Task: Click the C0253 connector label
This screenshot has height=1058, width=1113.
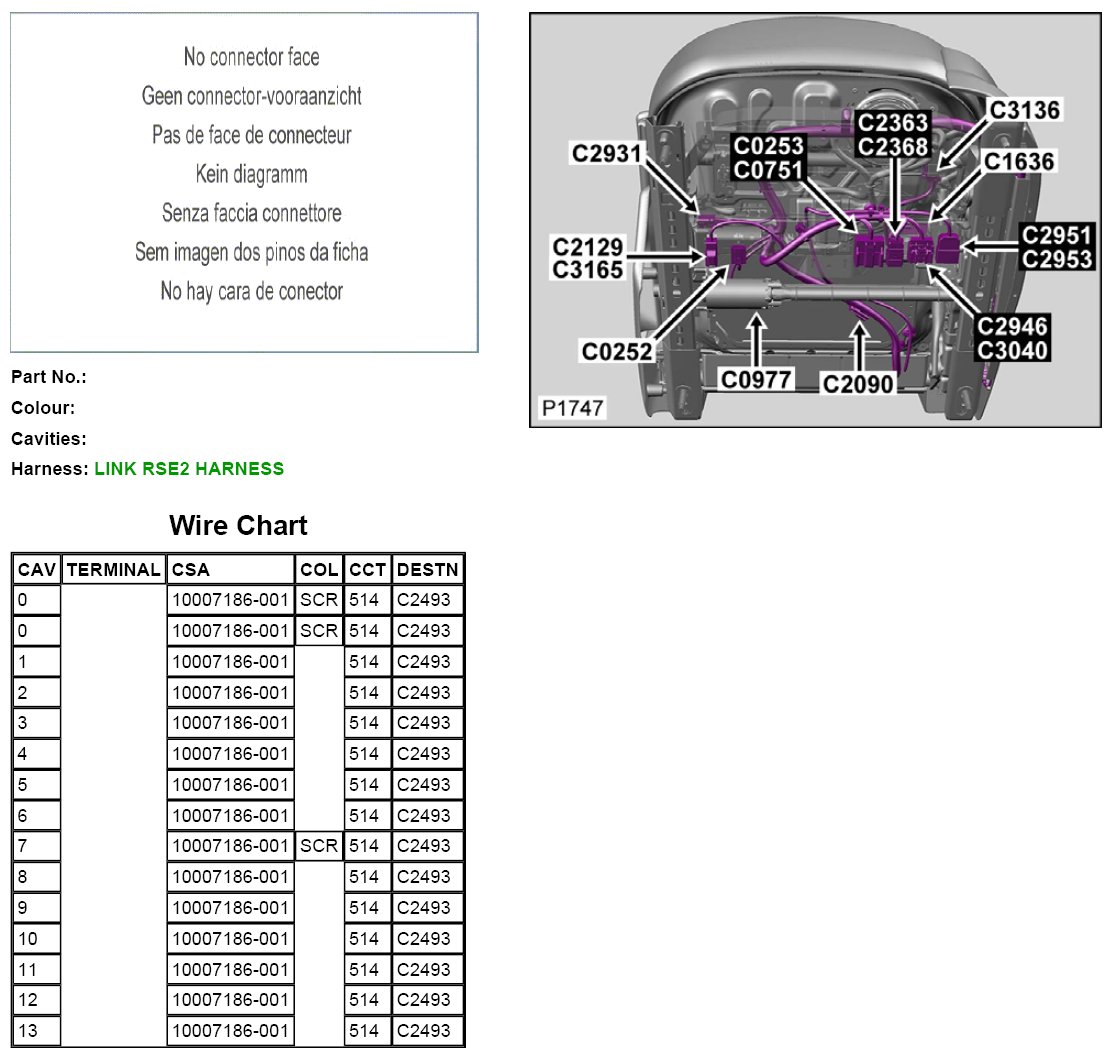Action: (768, 146)
